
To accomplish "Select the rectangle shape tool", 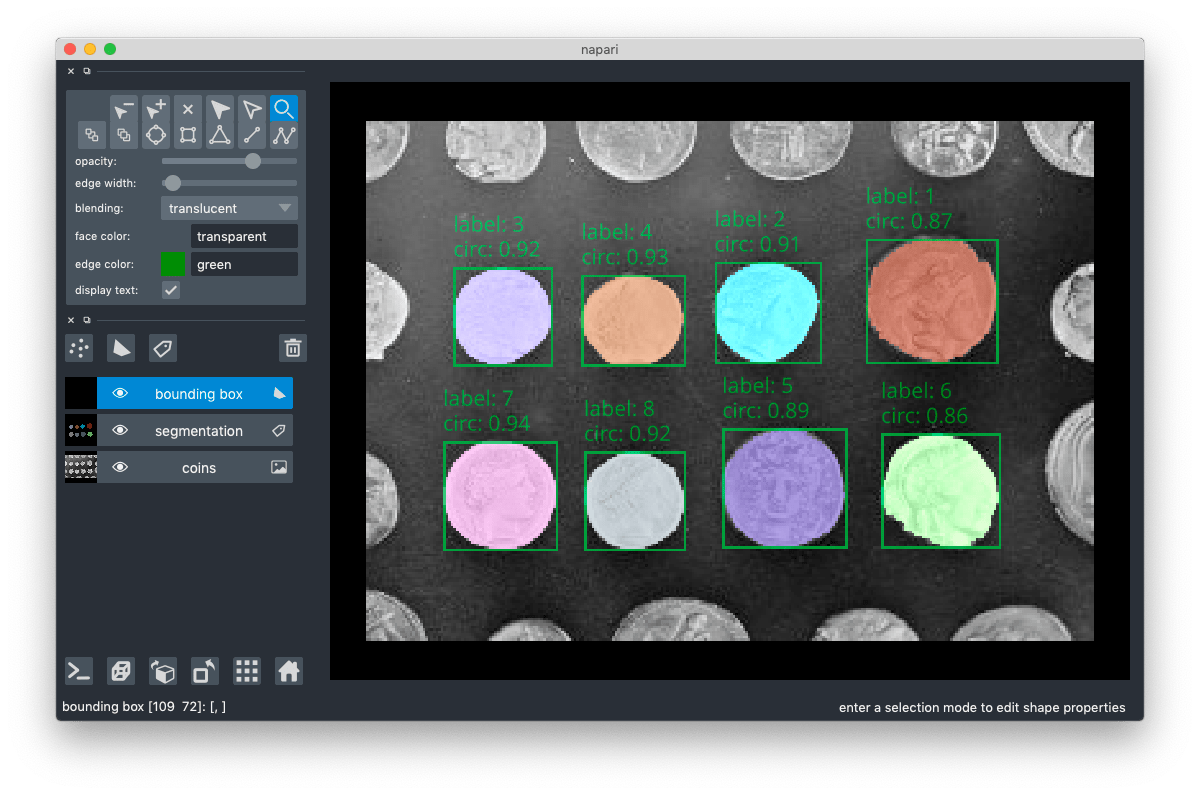I will (188, 134).
